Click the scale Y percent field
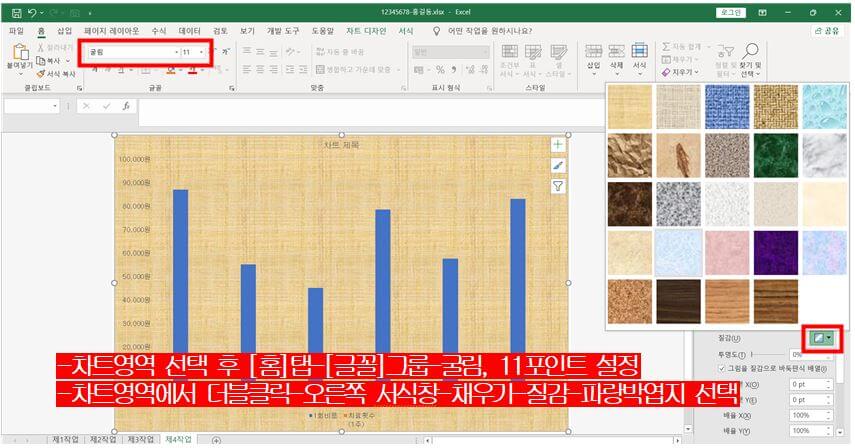 (x=810, y=431)
